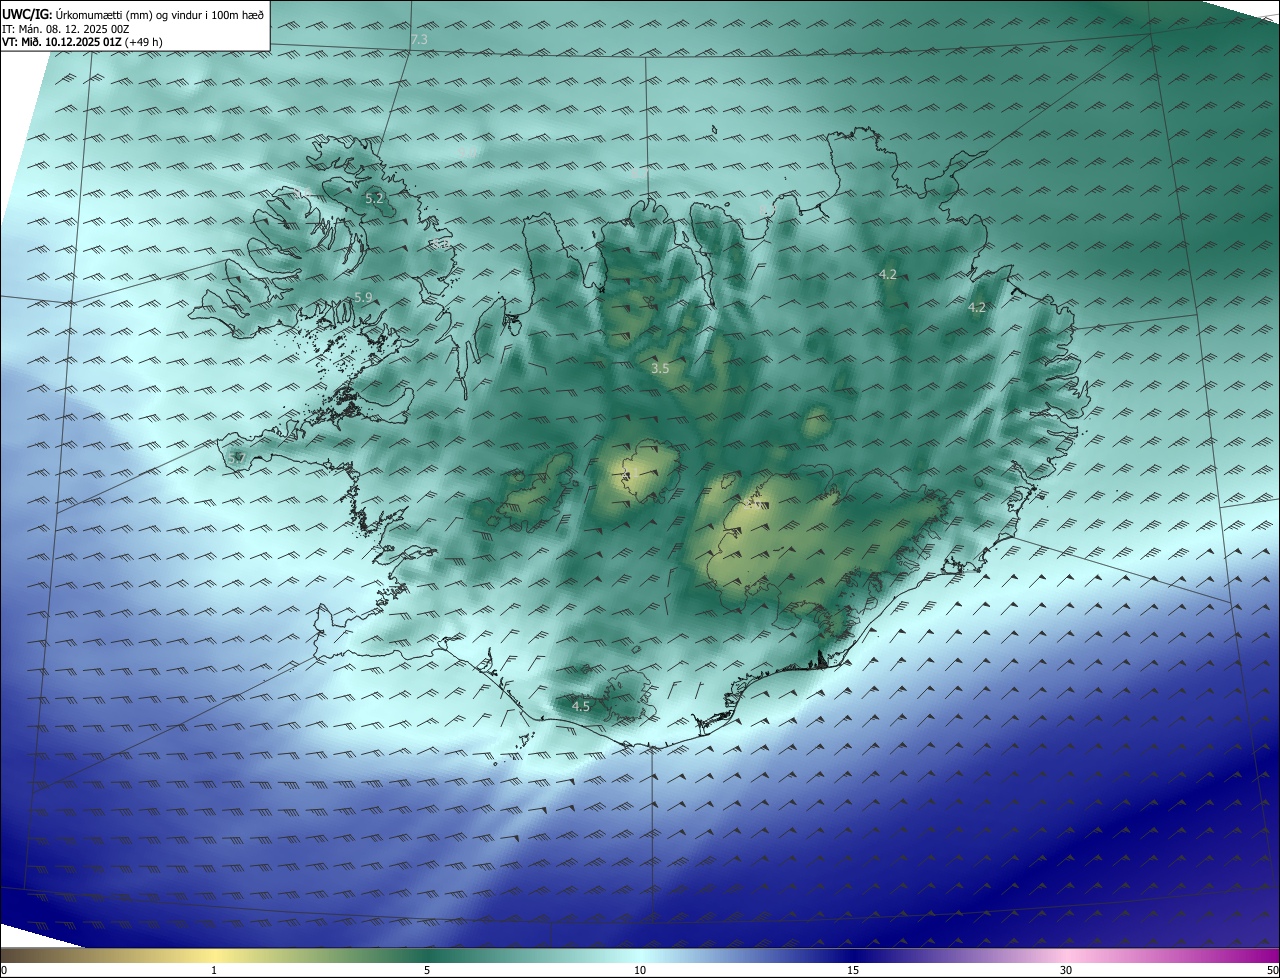1280x978 pixels.
Task: Select the '4.5' value label near the south coast
Action: (580, 706)
